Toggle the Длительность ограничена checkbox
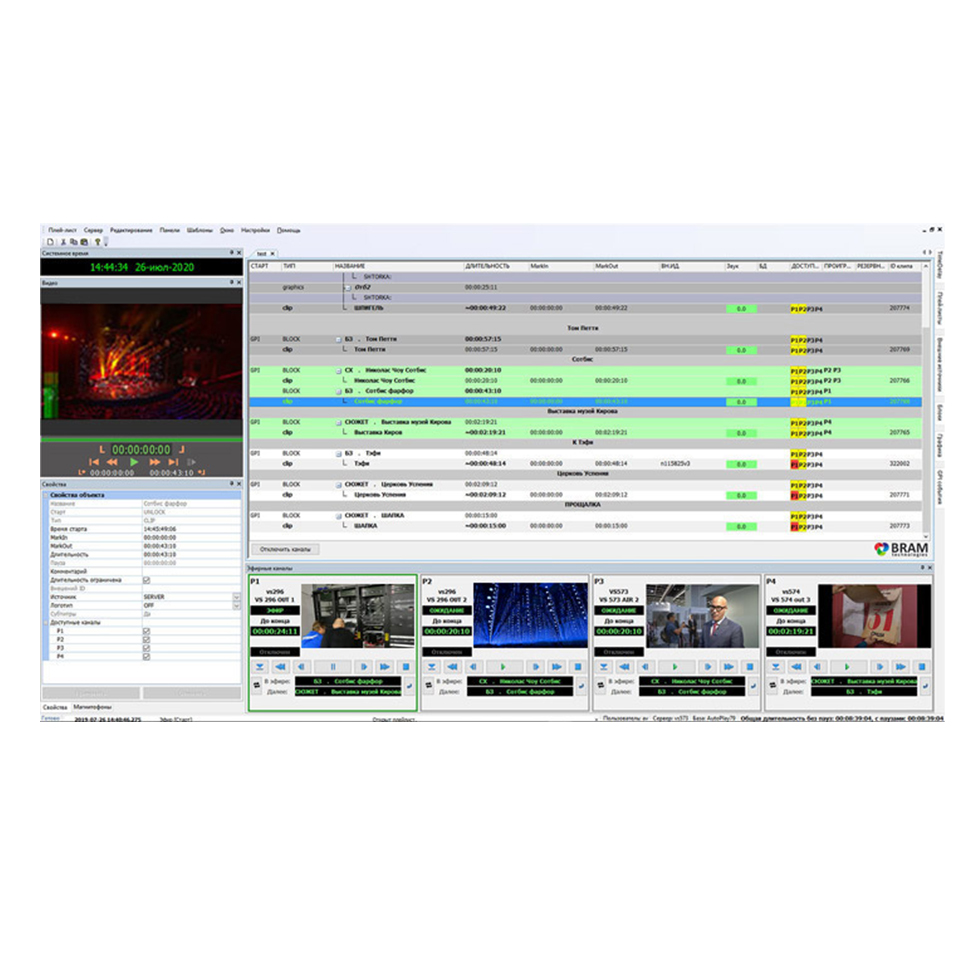 145,579
